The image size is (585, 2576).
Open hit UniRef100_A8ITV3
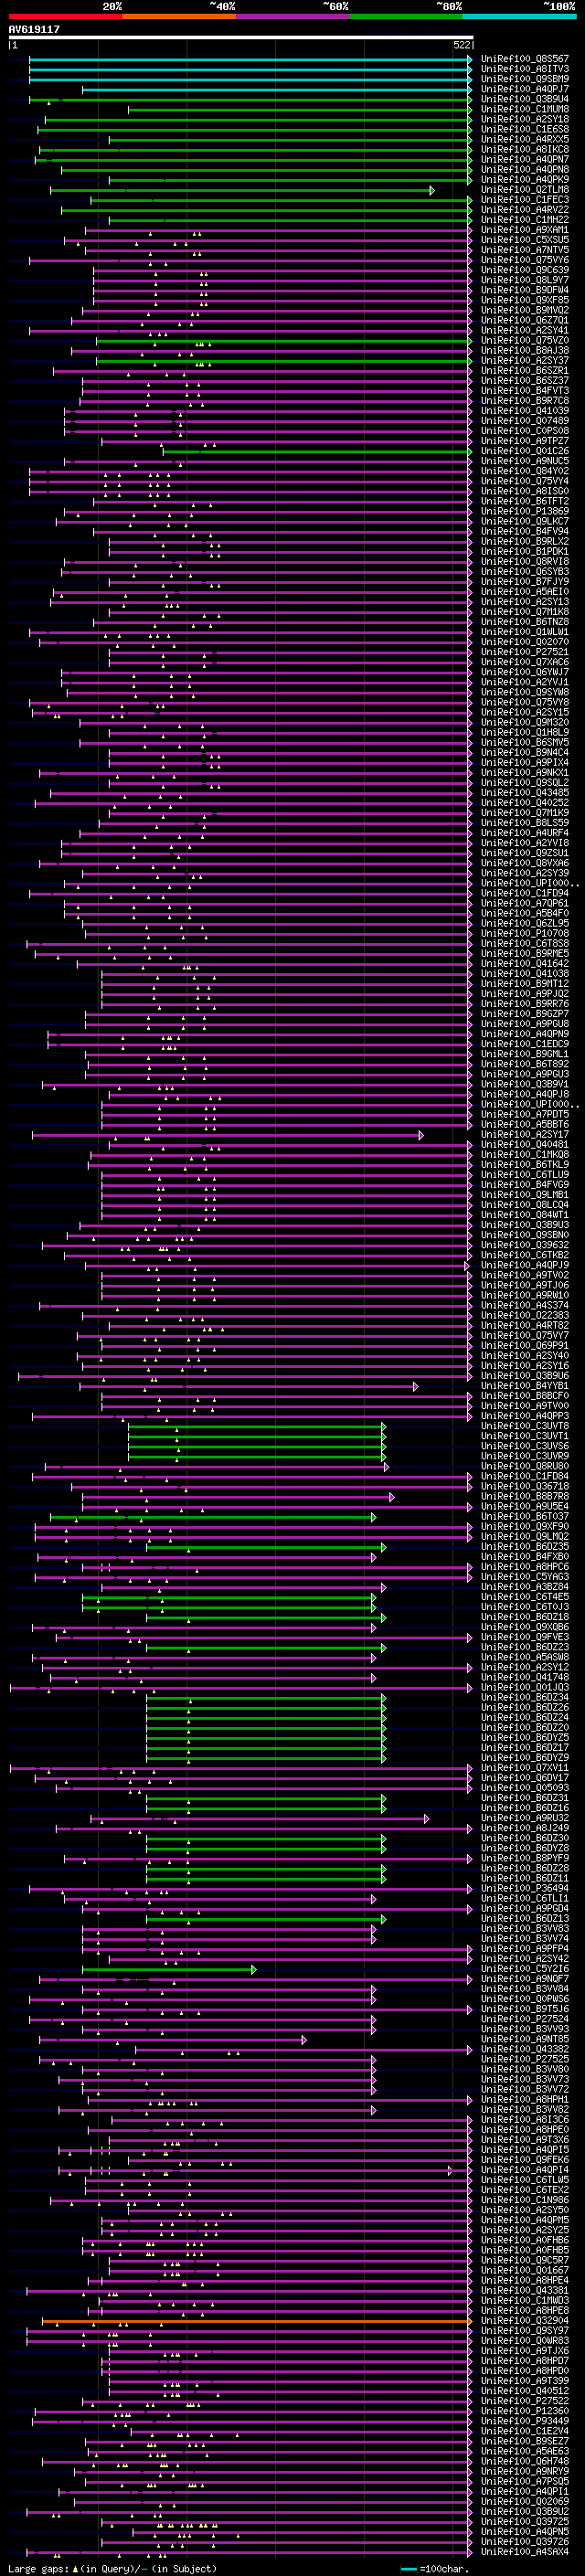525,70
